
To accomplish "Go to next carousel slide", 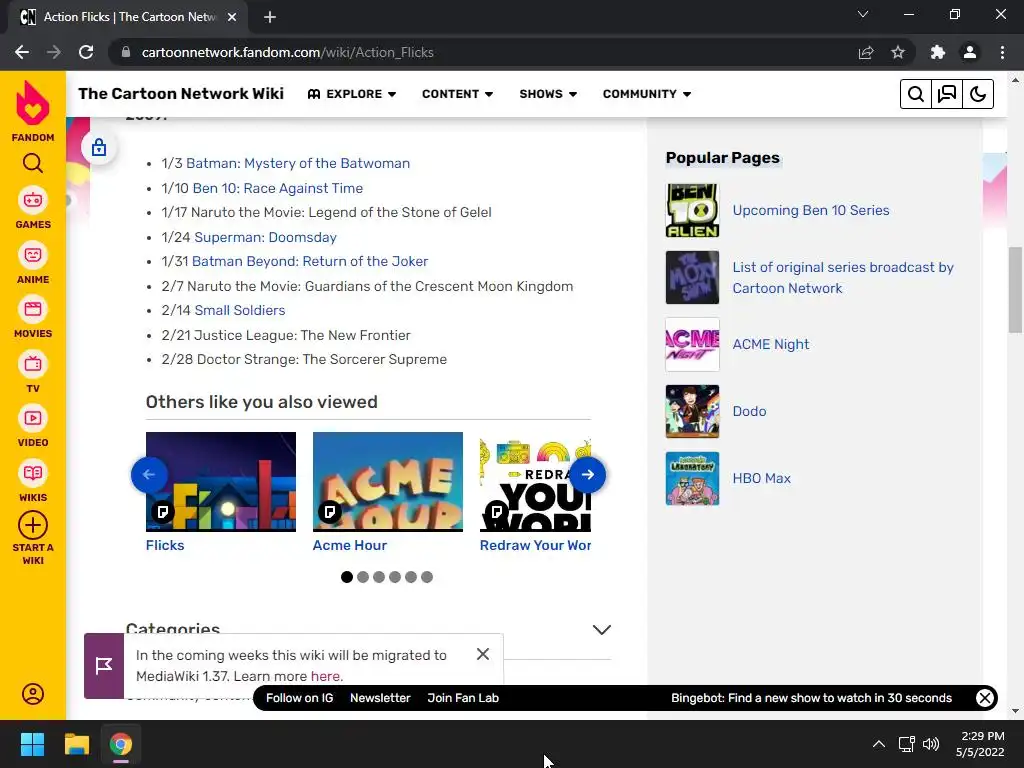I will click(588, 475).
